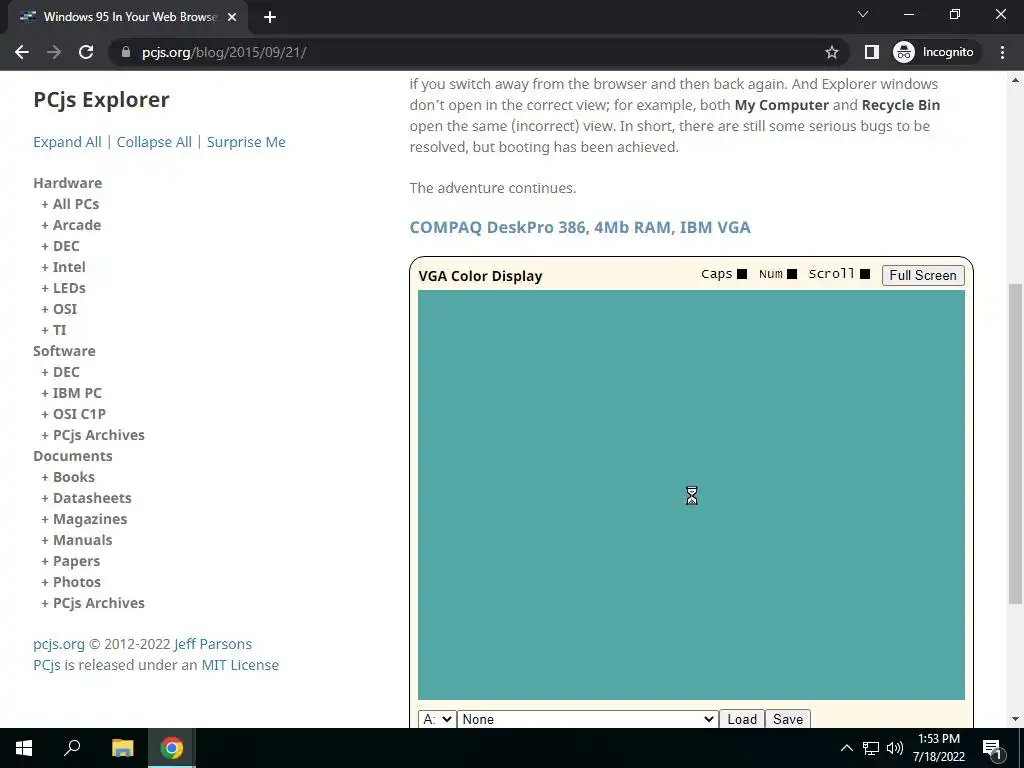Show hidden system tray icons
This screenshot has width=1024, height=768.
(846, 748)
